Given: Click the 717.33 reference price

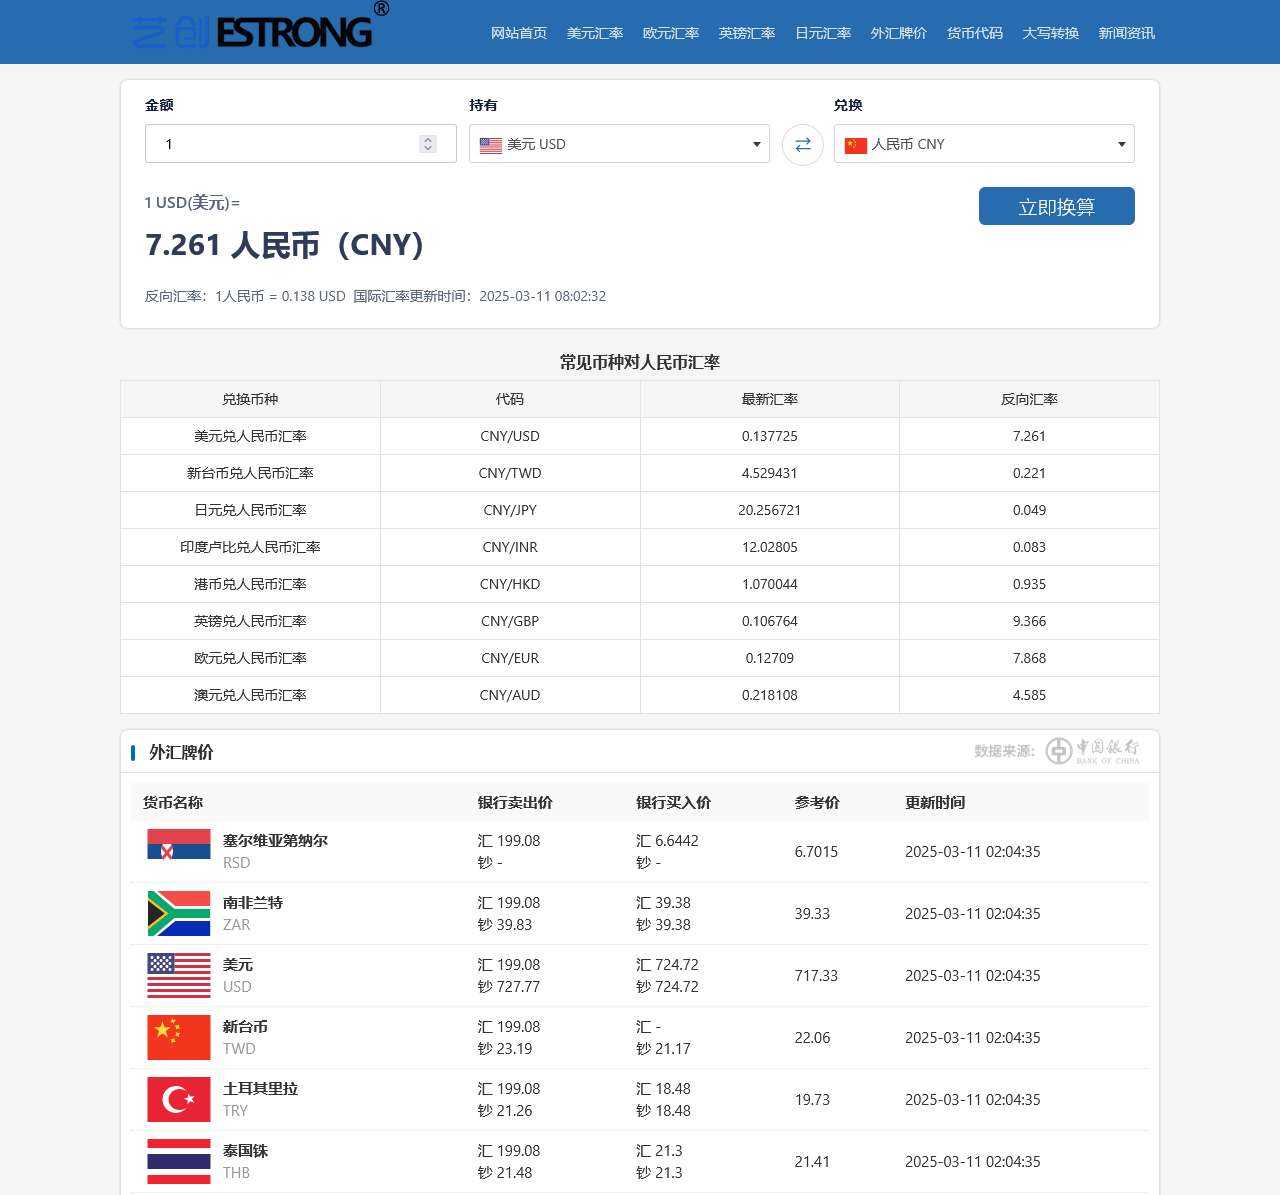Looking at the screenshot, I should click(816, 976).
